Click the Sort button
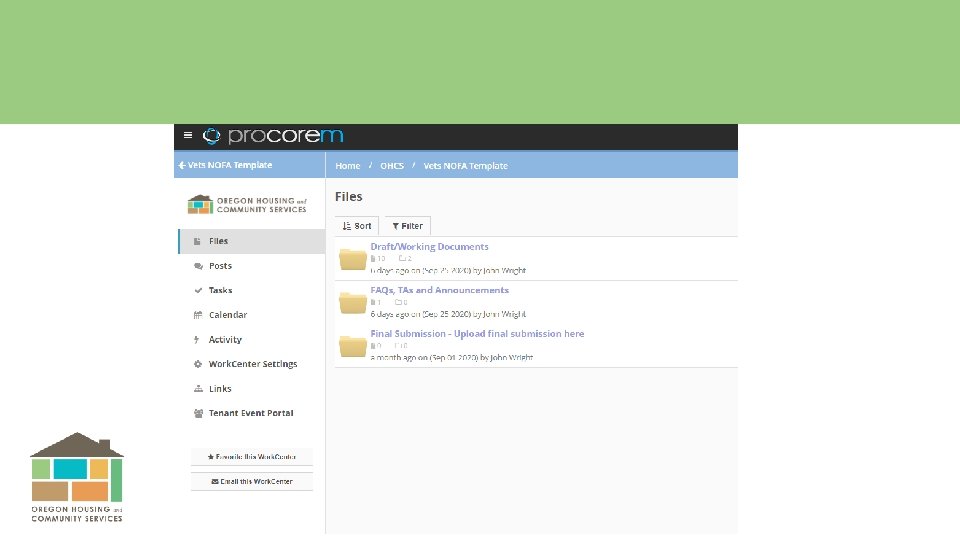 tap(357, 226)
